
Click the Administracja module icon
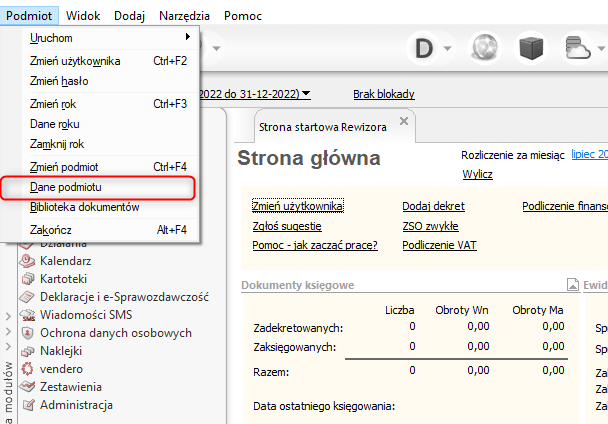27,405
